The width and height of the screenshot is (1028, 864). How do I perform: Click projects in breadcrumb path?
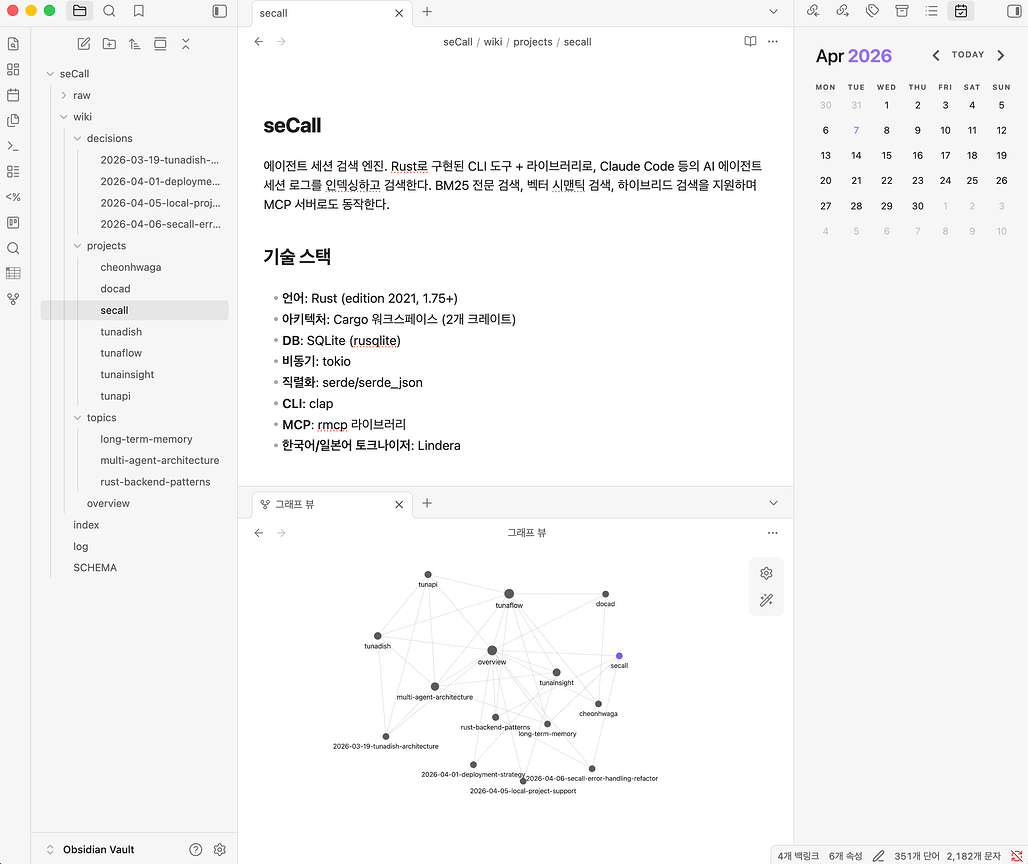[533, 42]
